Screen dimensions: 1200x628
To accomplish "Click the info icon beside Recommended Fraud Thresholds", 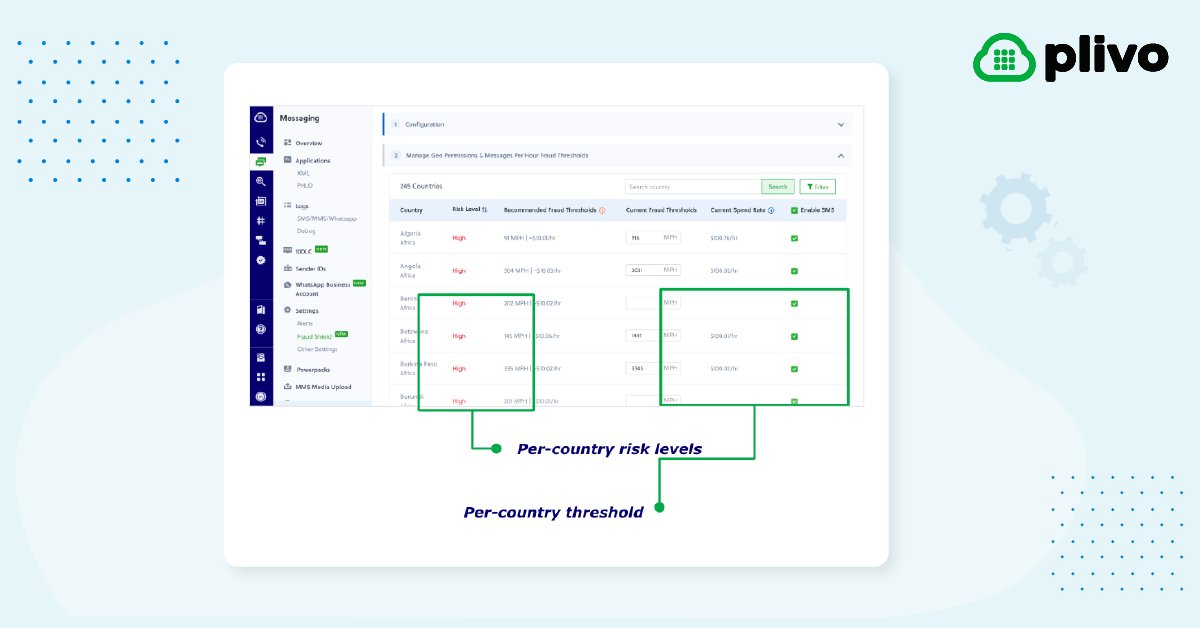I will tap(602, 210).
